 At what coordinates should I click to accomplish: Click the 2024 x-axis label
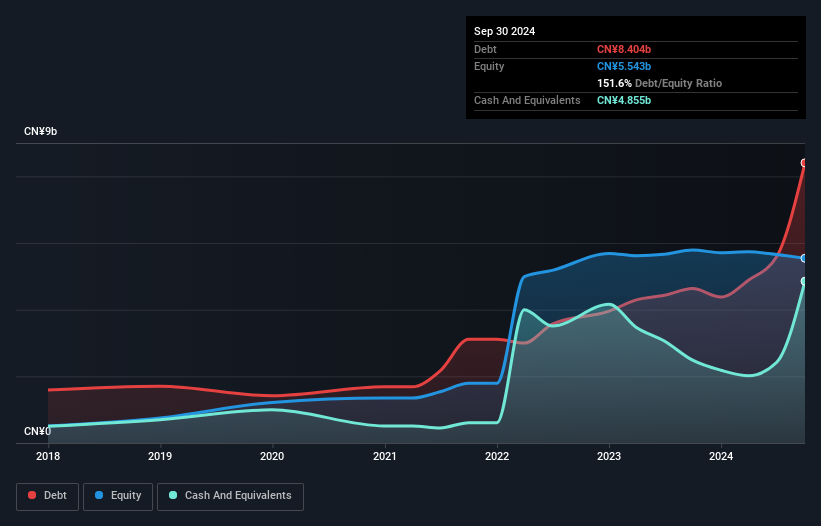click(721, 456)
